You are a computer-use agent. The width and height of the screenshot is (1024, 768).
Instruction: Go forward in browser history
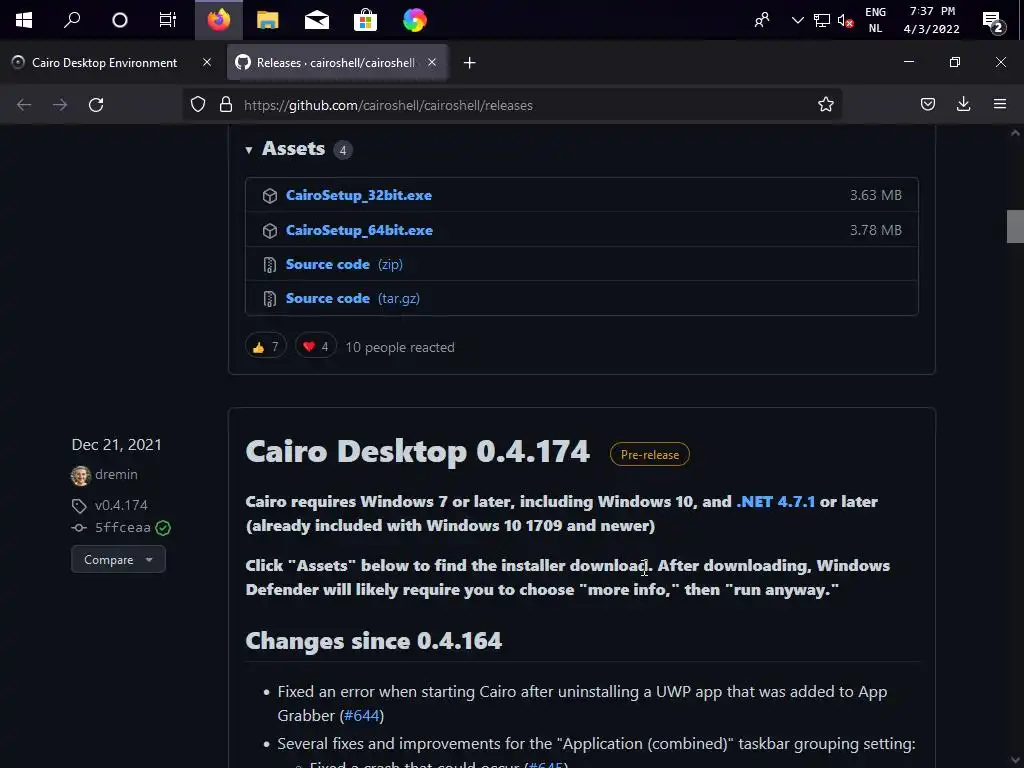pyautogui.click(x=60, y=104)
